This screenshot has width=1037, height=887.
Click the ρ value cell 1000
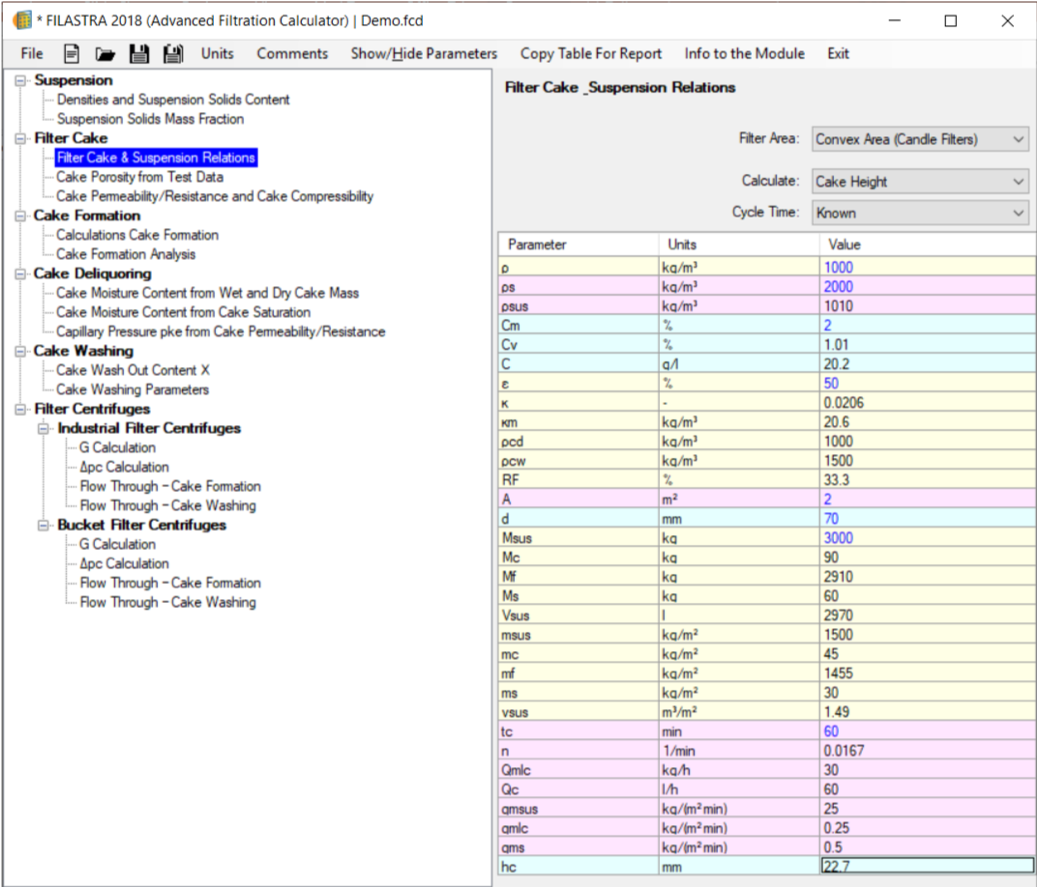point(927,267)
